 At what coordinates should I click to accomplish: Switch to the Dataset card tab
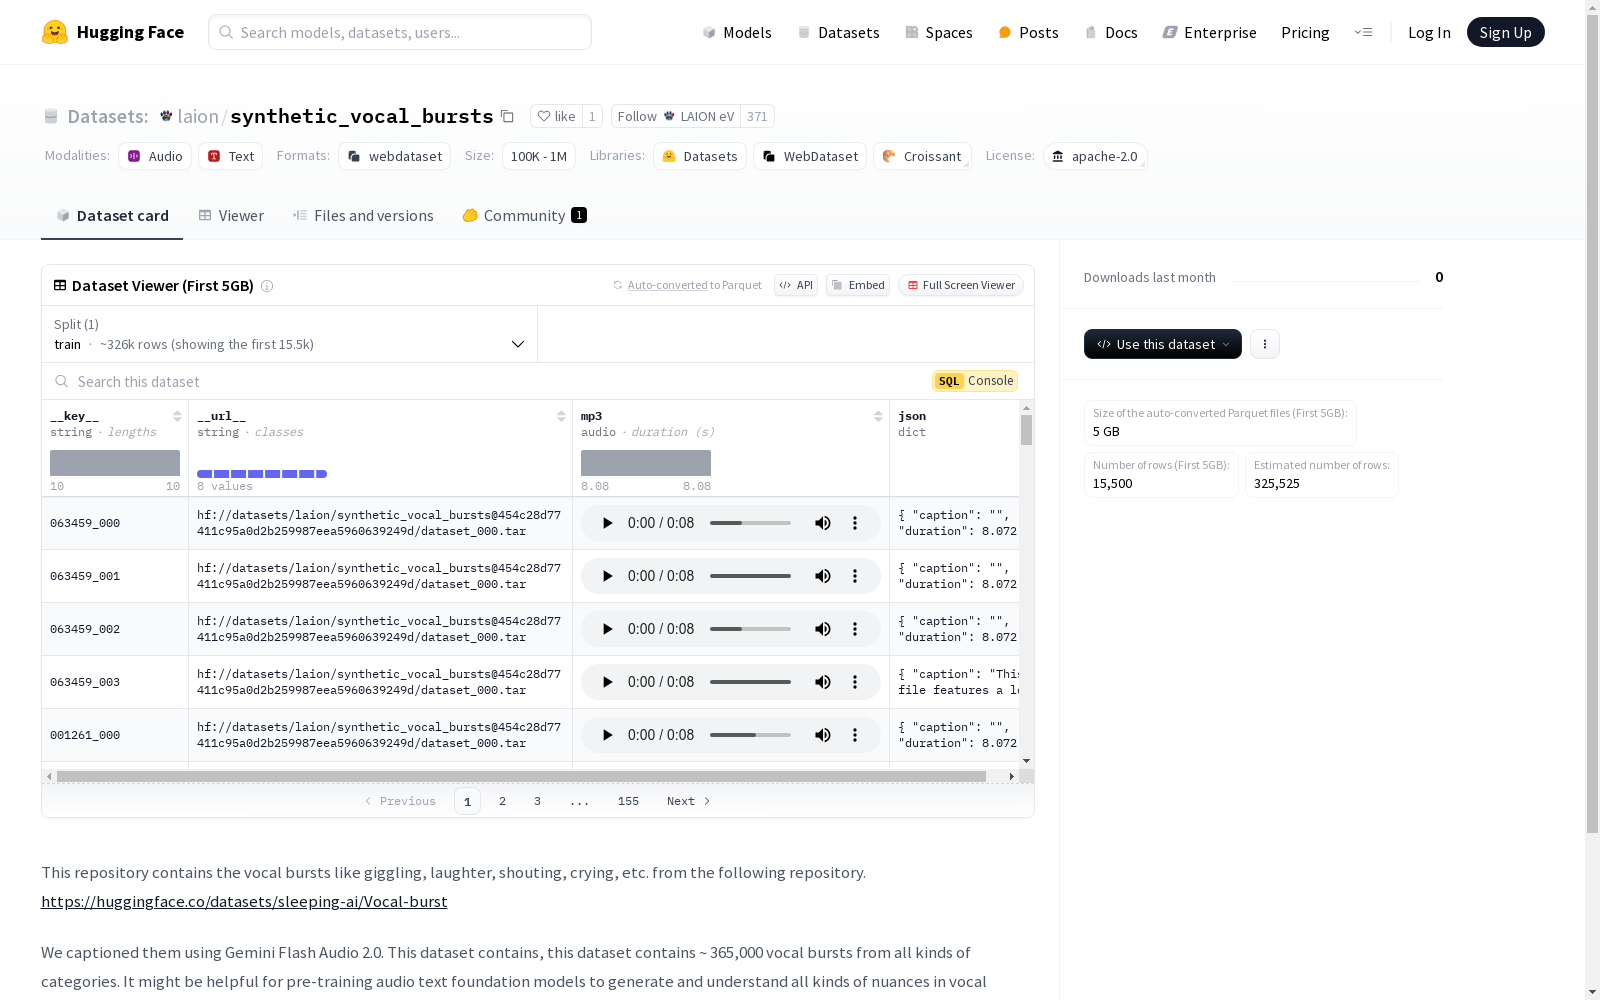pyautogui.click(x=112, y=216)
